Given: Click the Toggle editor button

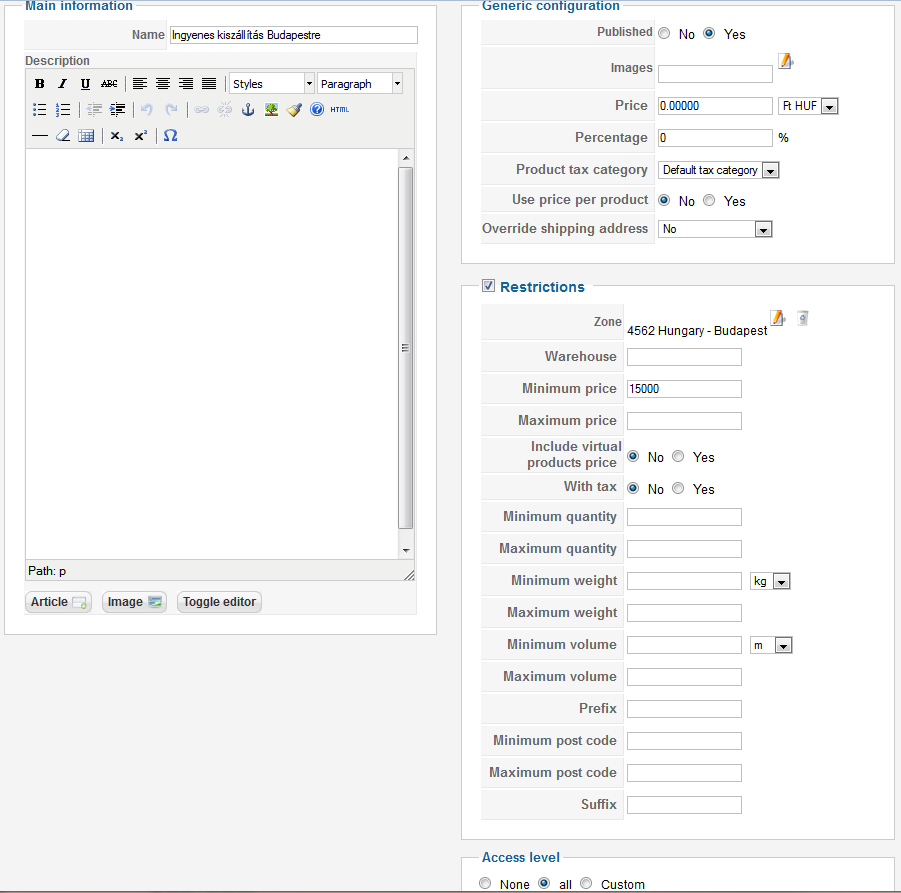Looking at the screenshot, I should point(219,602).
